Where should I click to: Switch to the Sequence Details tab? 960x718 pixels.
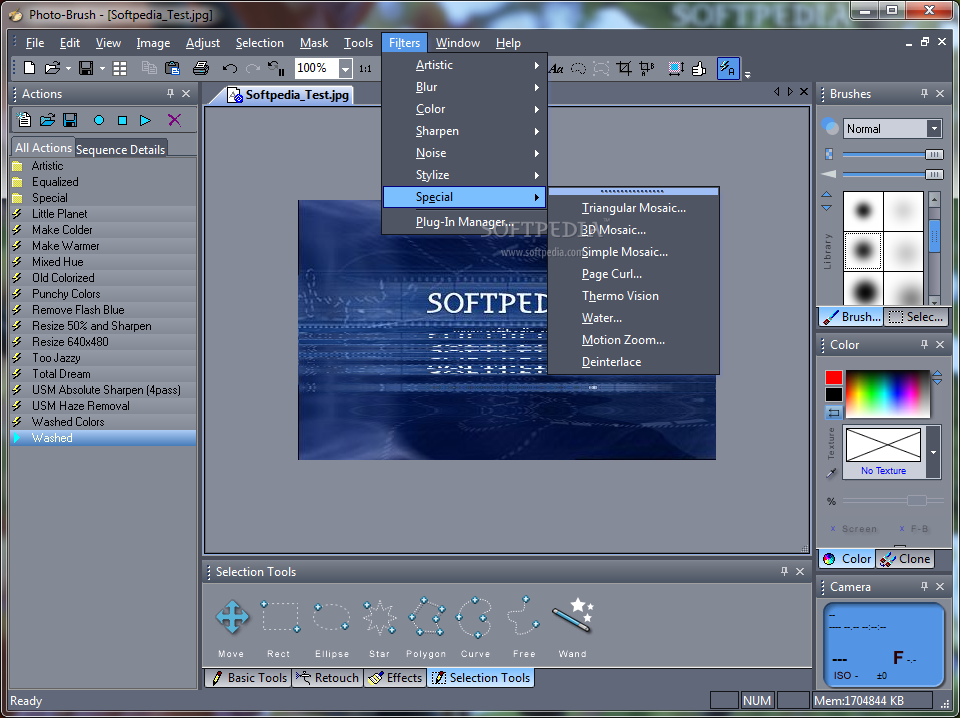point(121,149)
